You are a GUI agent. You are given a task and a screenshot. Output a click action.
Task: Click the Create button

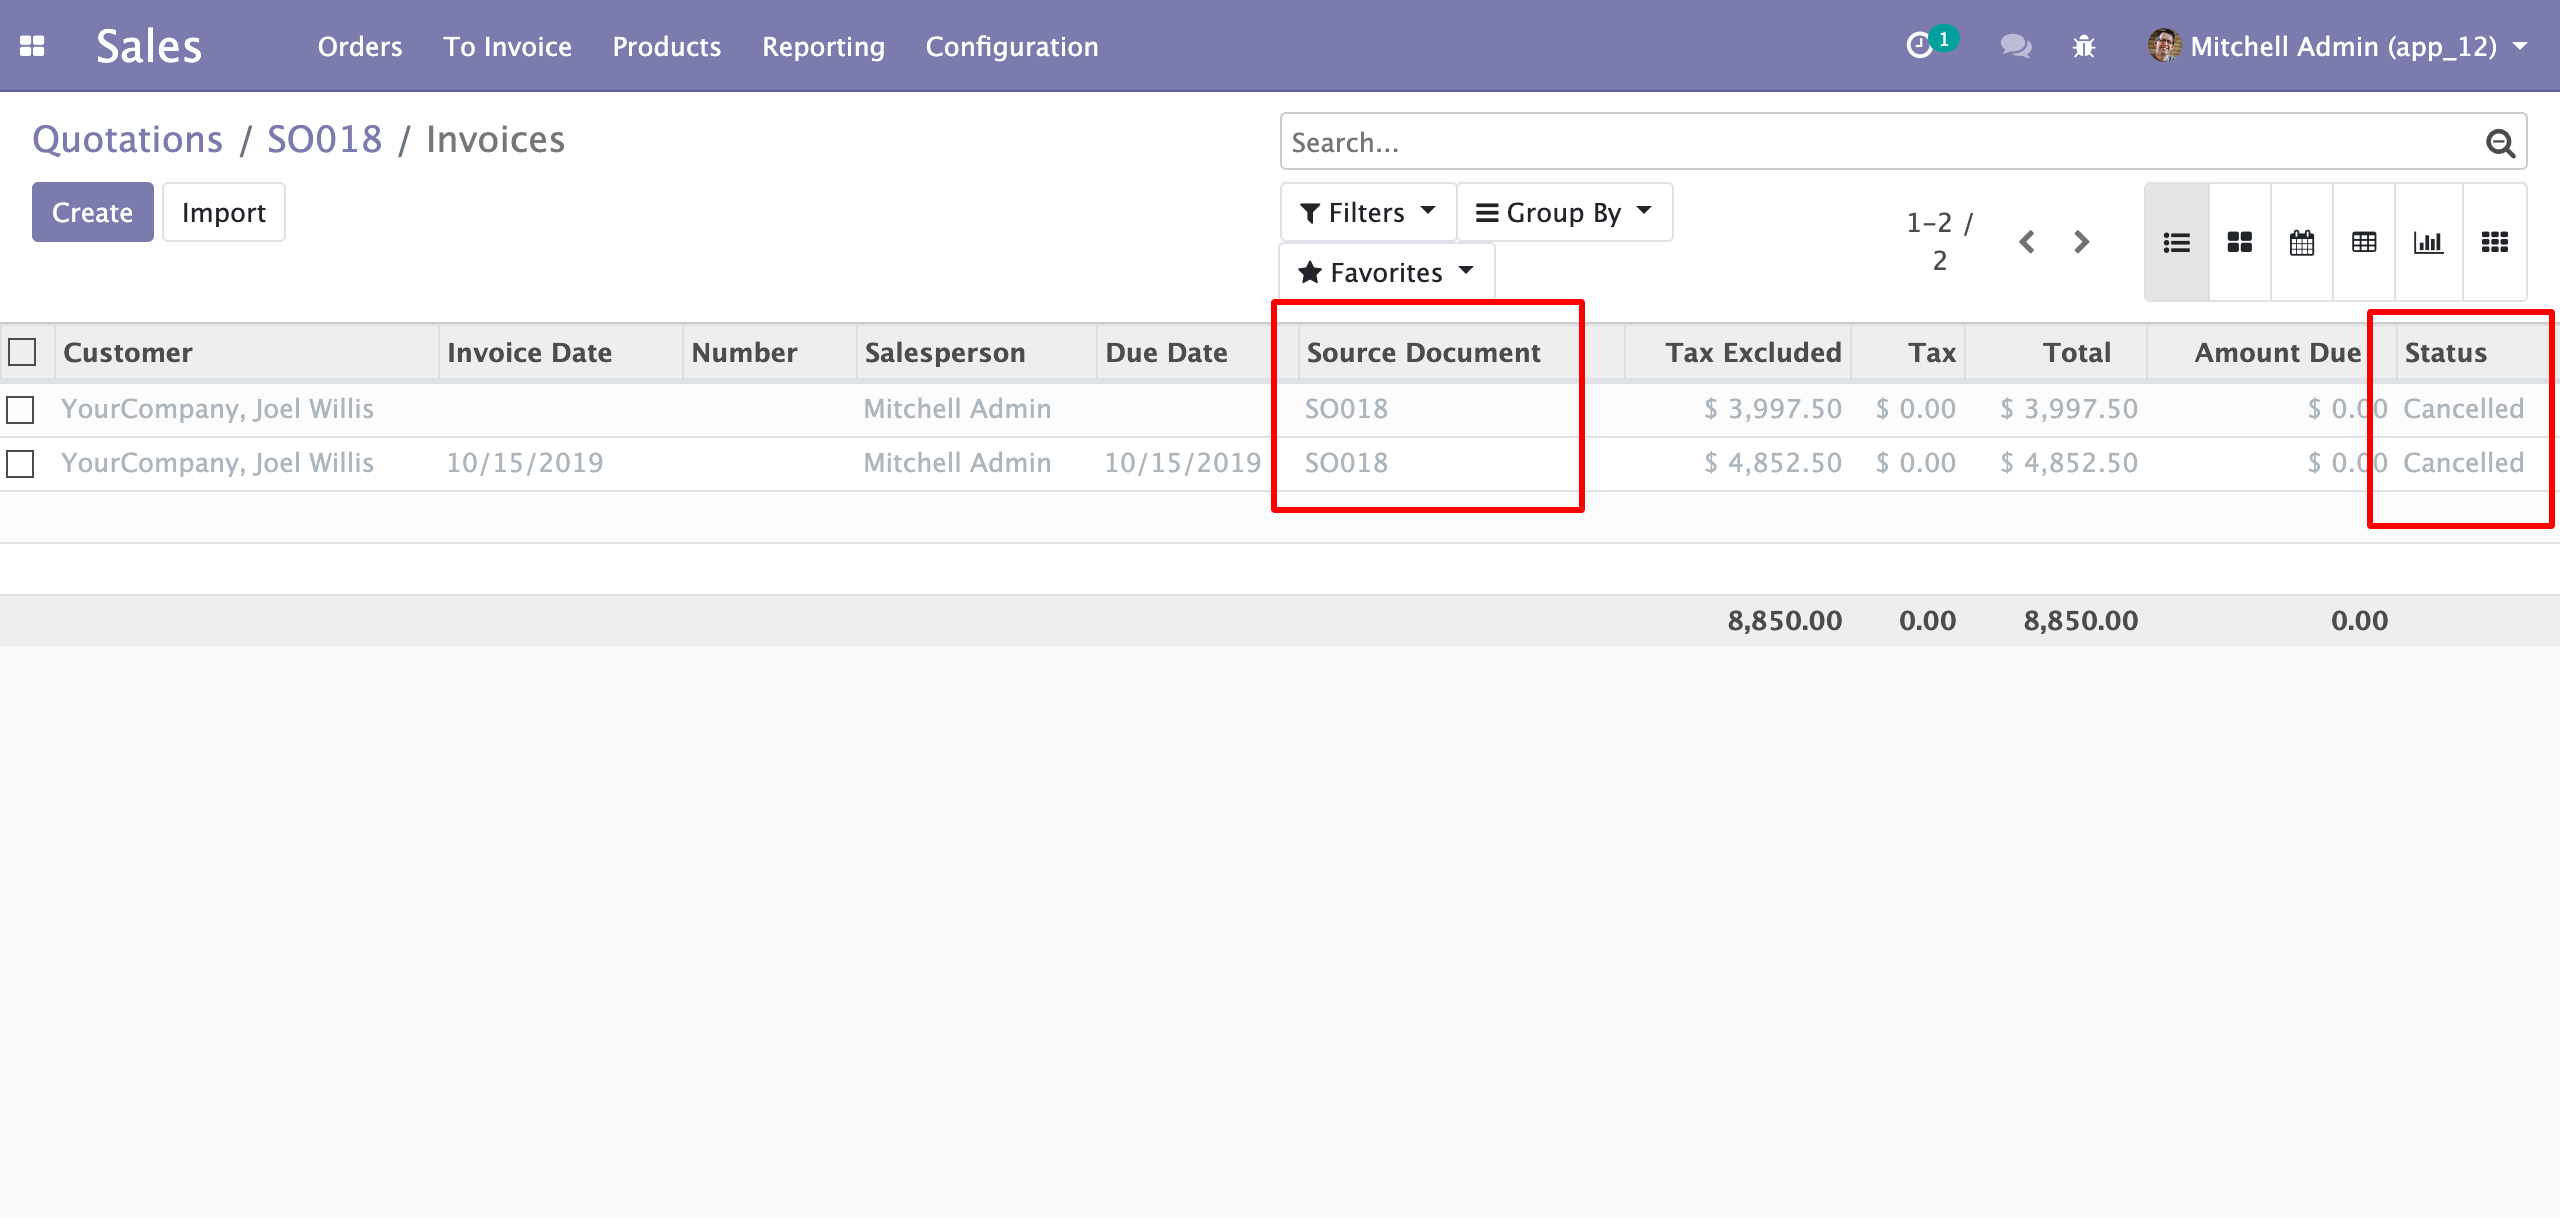click(92, 212)
